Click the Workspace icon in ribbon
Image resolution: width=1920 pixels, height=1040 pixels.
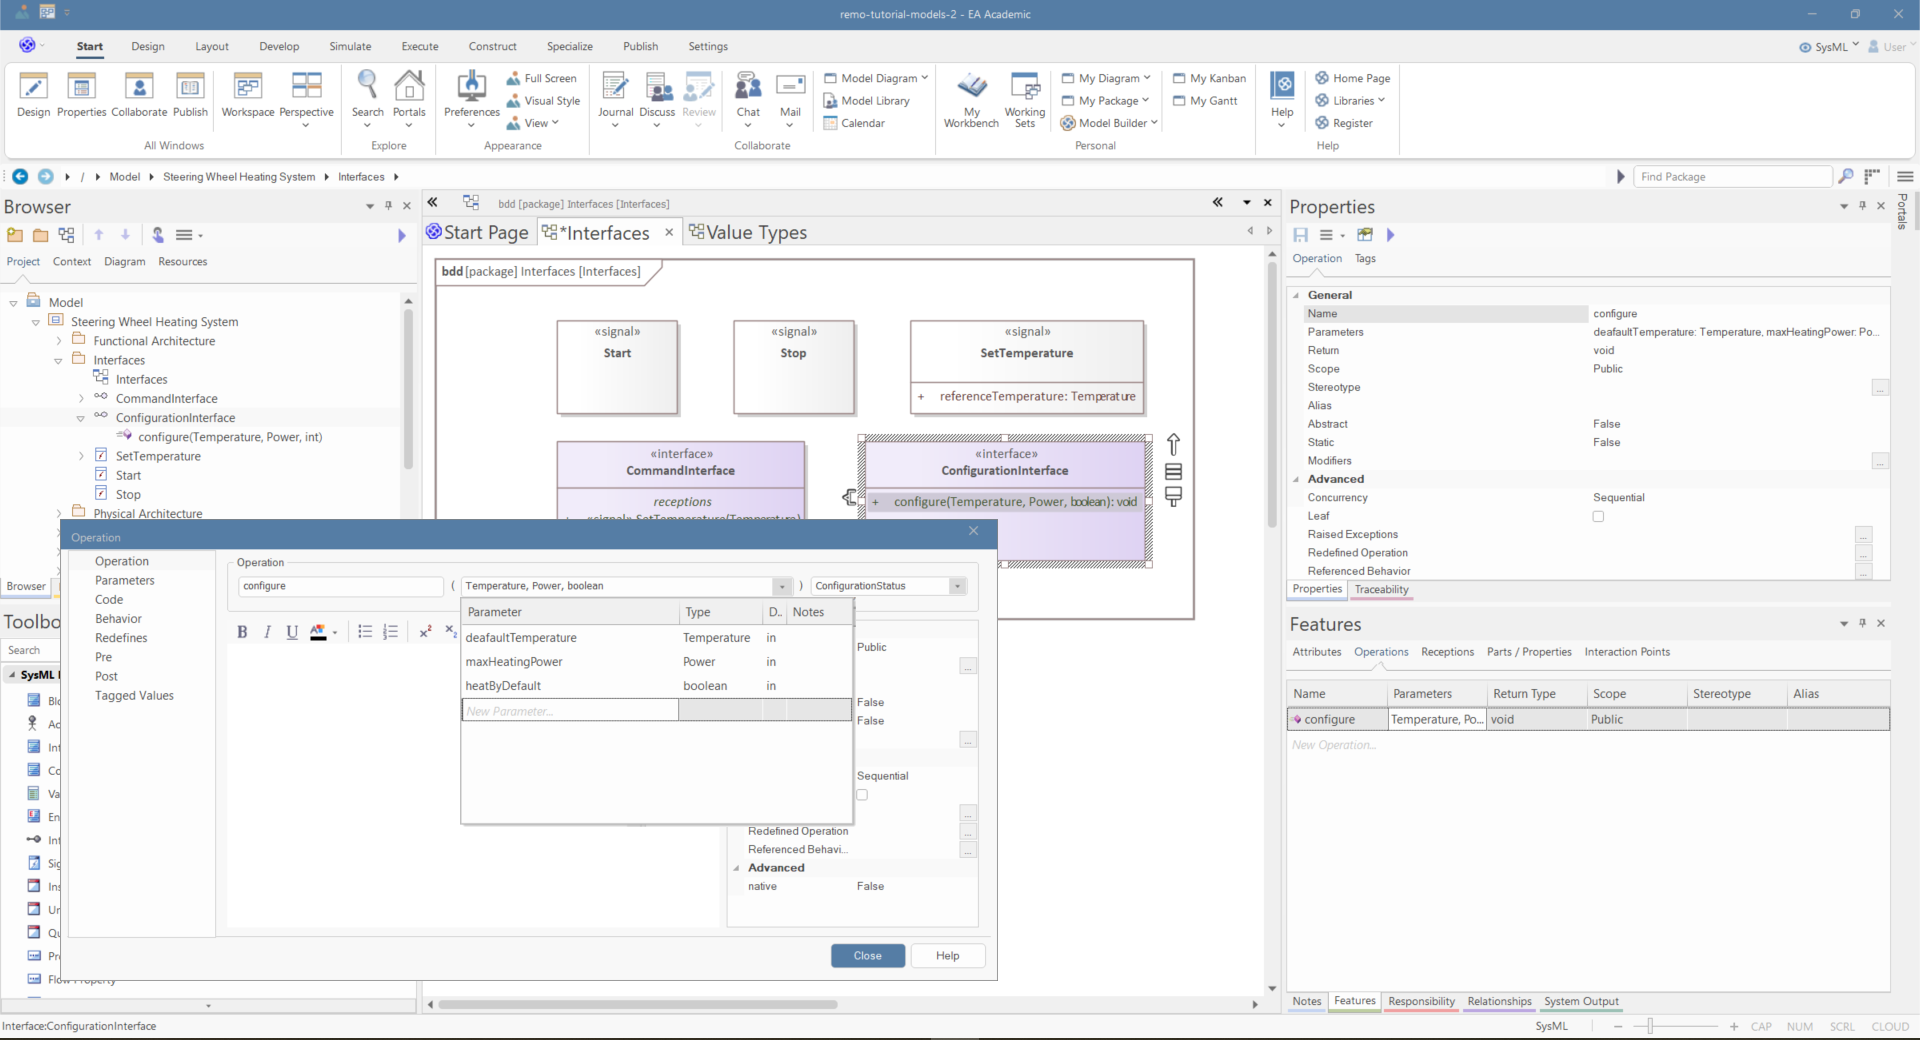[247, 90]
